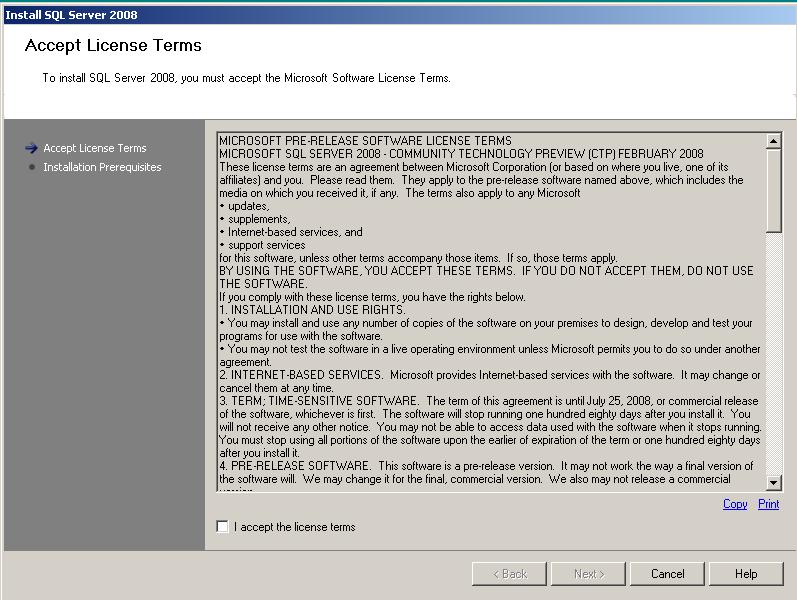
Task: Click the label I accept the license terms
Action: (x=294, y=527)
